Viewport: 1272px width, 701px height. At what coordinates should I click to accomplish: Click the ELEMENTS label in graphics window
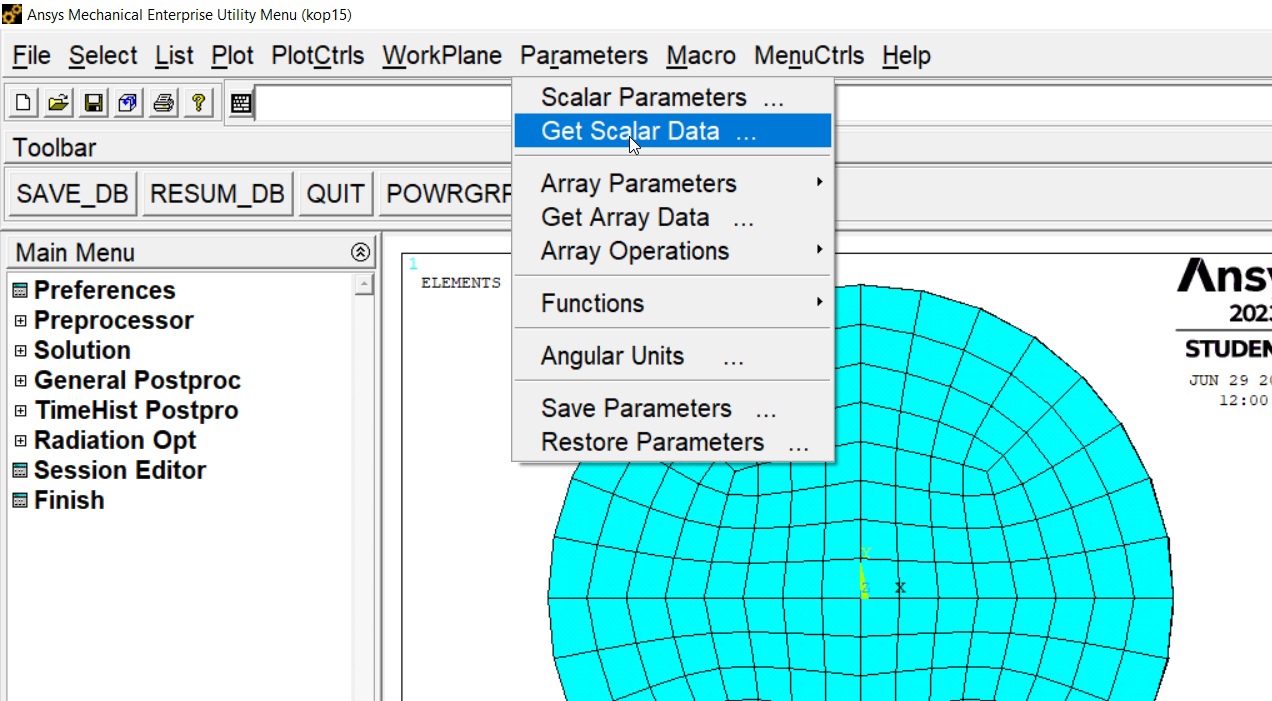tap(461, 283)
